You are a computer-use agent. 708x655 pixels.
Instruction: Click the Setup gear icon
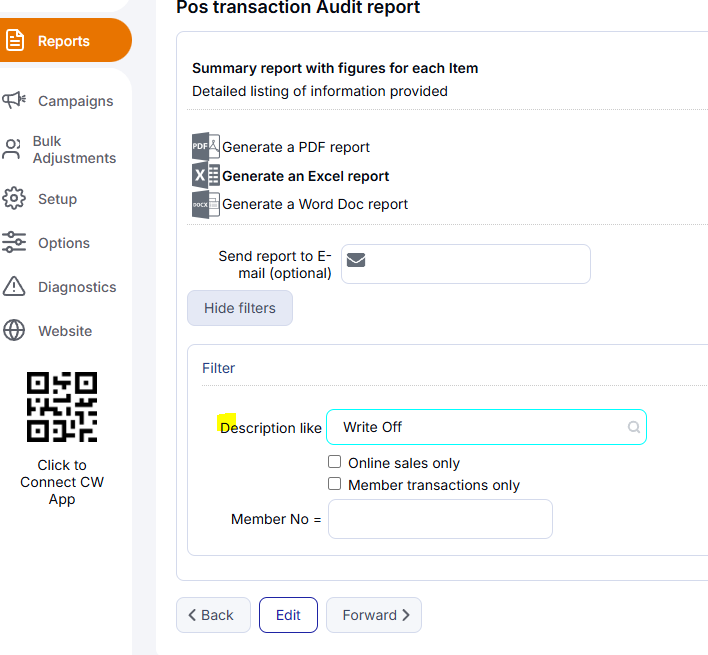tap(14, 198)
